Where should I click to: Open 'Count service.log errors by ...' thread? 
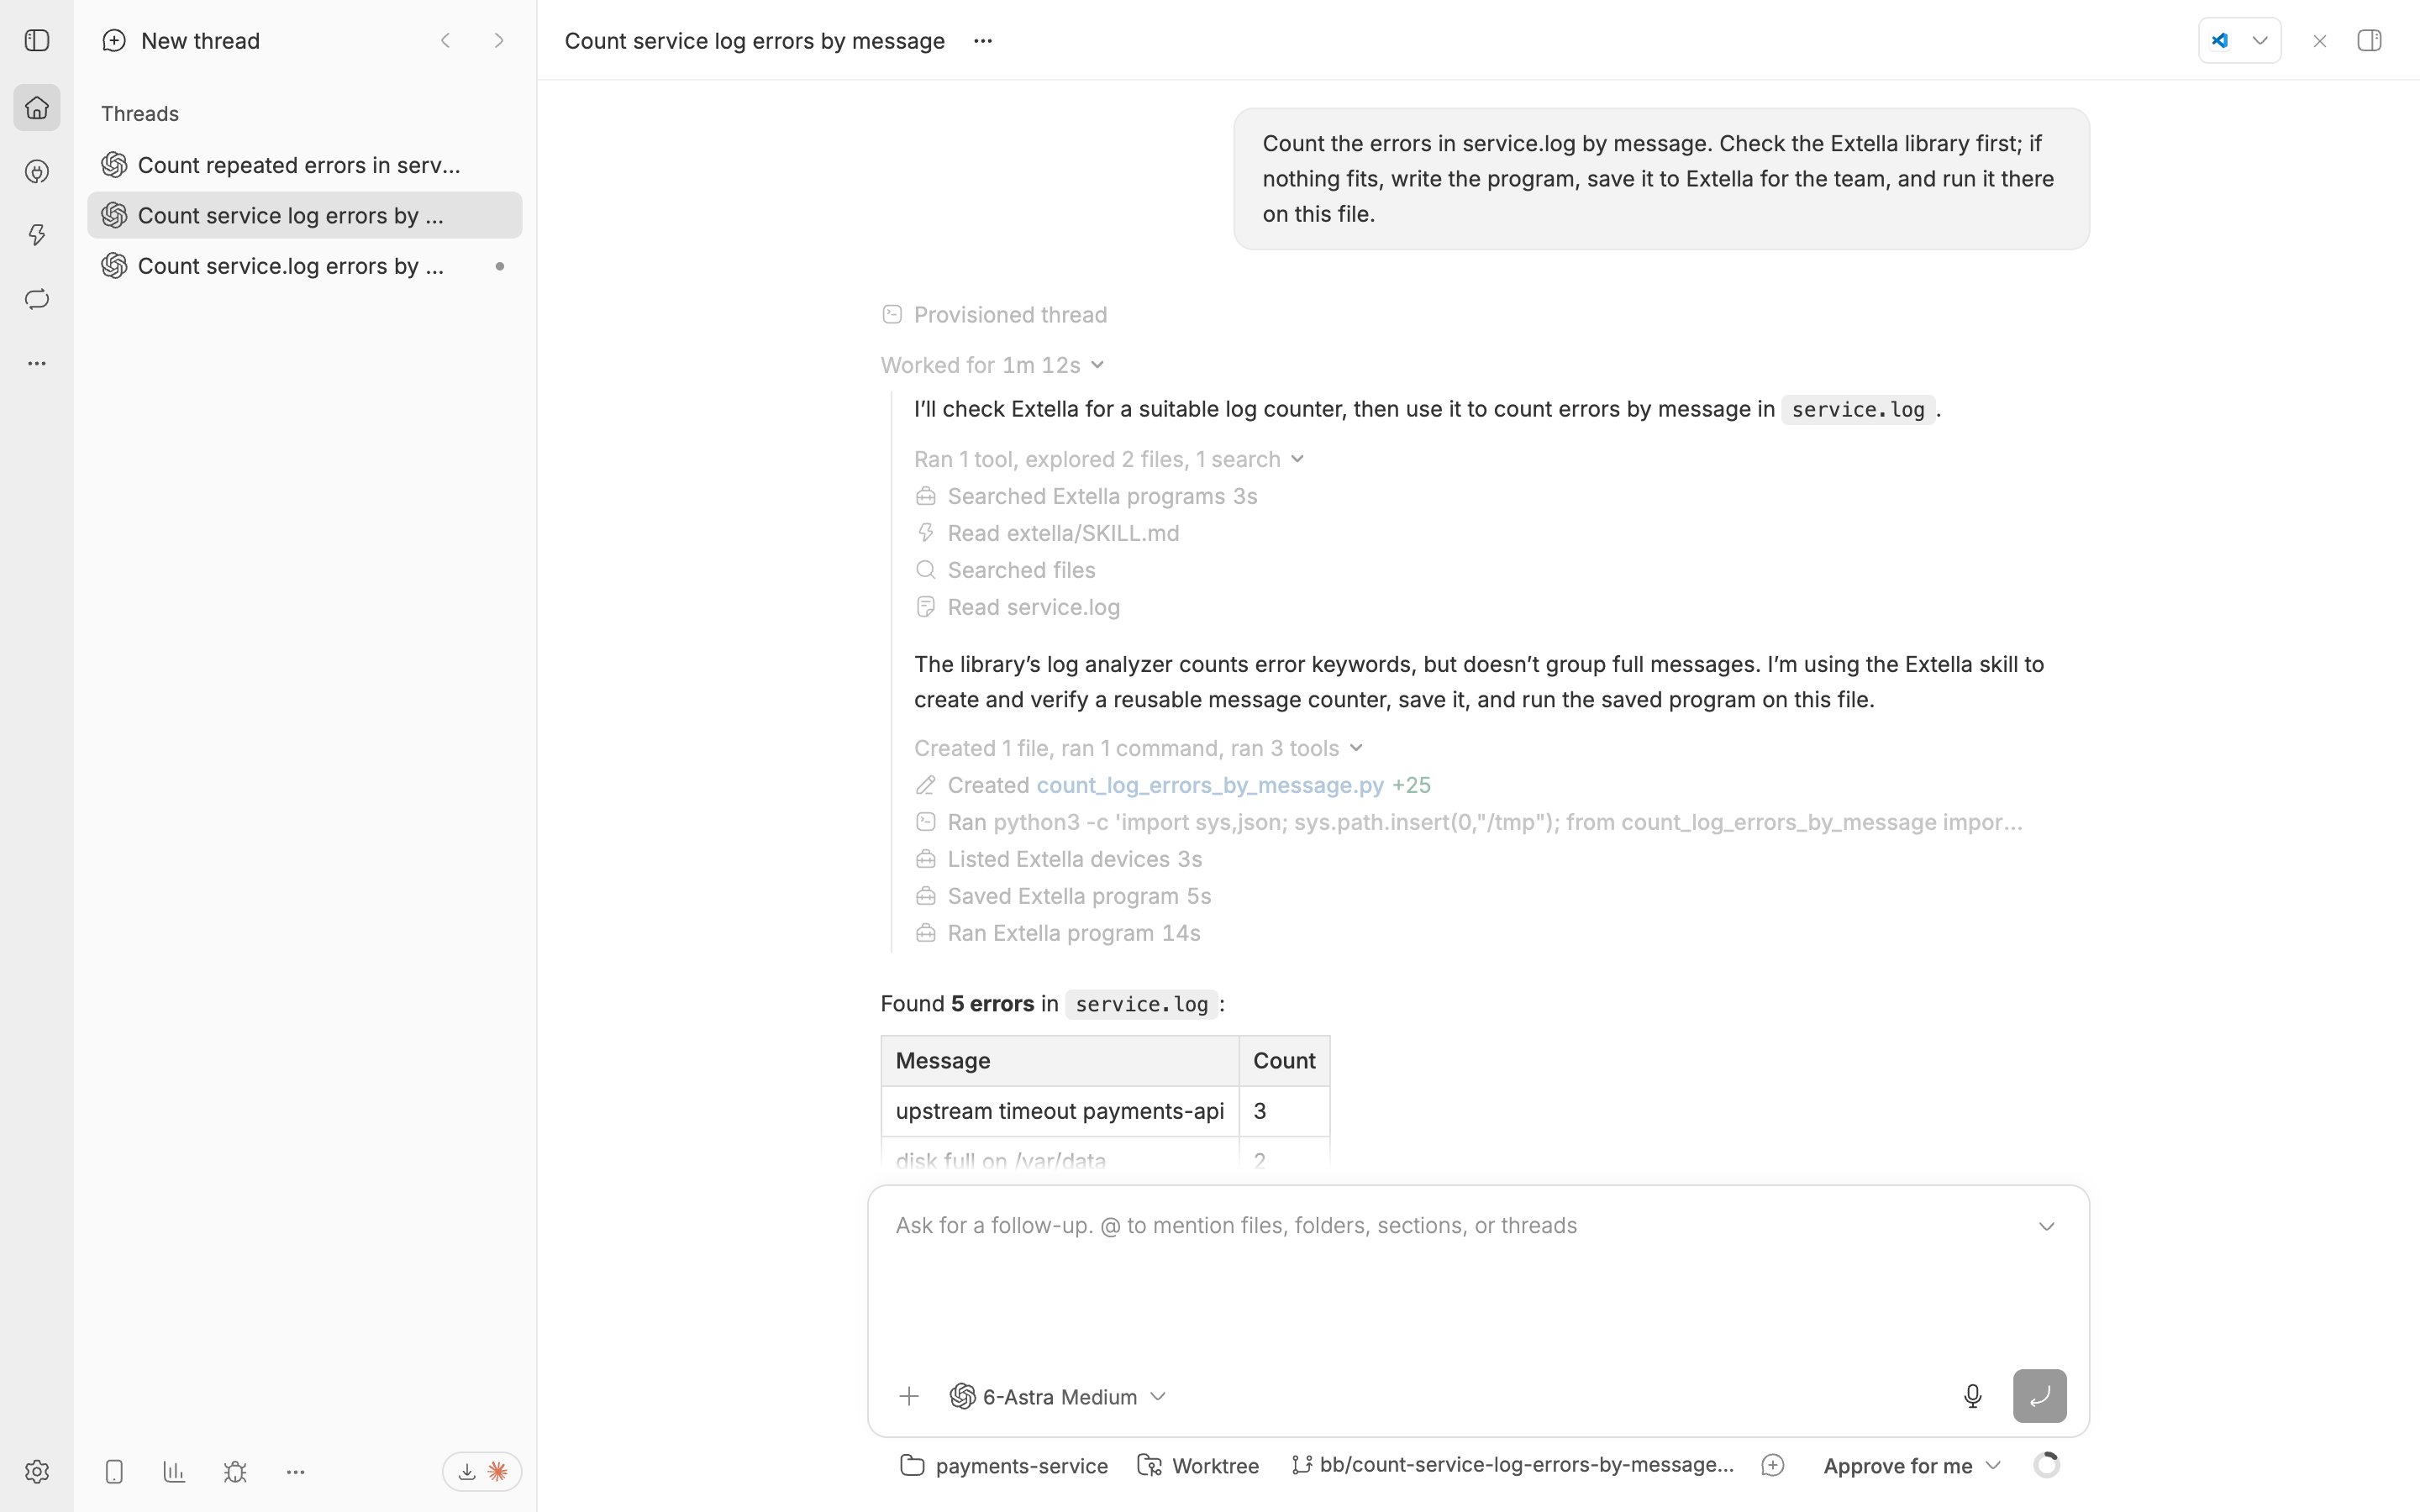pyautogui.click(x=304, y=266)
